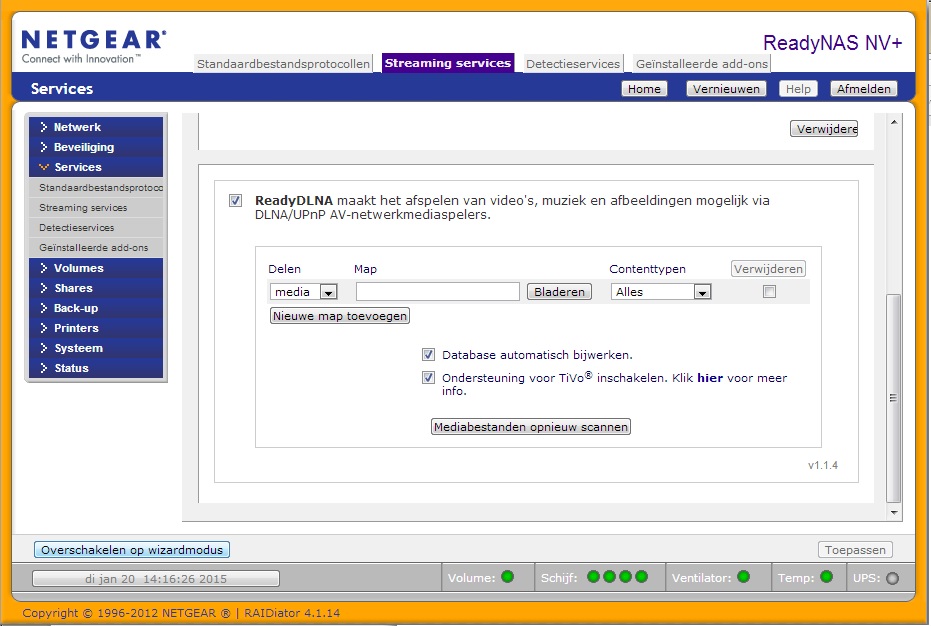Click the first Schijf disk LED

tap(594, 577)
